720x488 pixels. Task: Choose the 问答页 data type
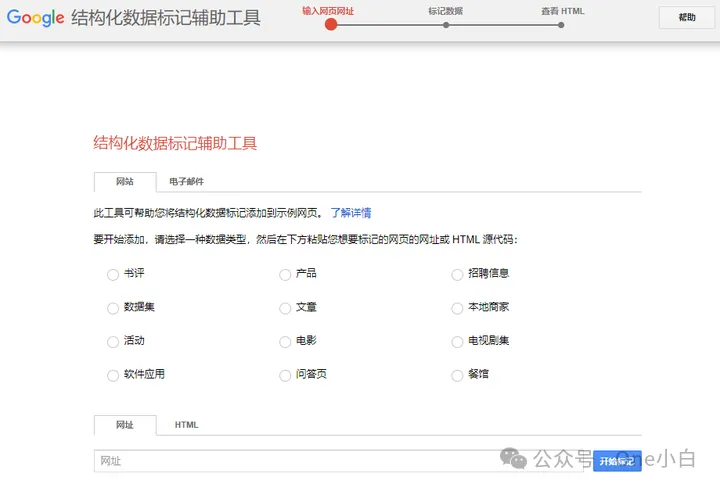[x=285, y=375]
